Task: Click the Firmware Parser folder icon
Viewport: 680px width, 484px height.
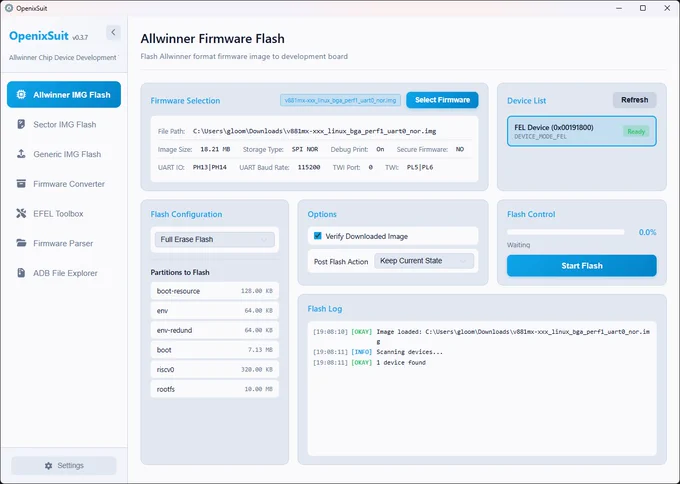Action: [x=21, y=243]
